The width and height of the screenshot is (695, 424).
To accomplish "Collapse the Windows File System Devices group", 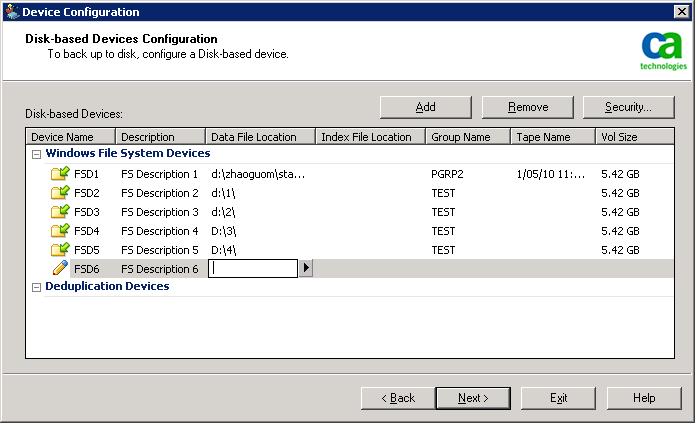I will pos(37,154).
